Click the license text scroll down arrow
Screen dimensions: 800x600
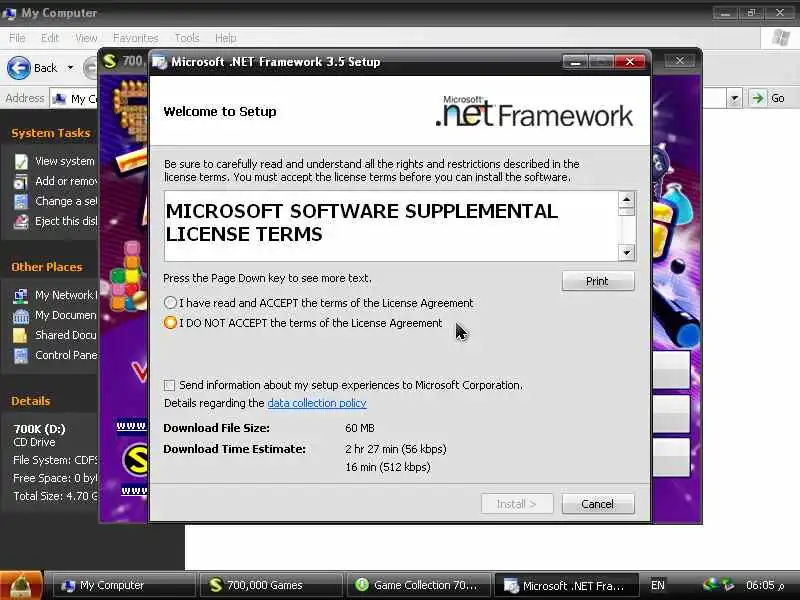tap(627, 253)
